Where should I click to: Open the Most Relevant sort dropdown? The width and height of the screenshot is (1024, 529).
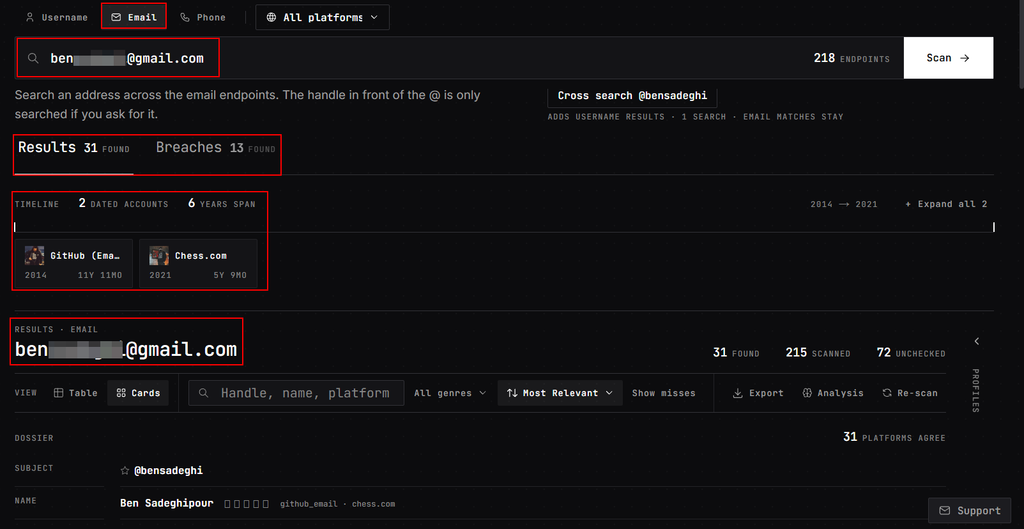560,393
